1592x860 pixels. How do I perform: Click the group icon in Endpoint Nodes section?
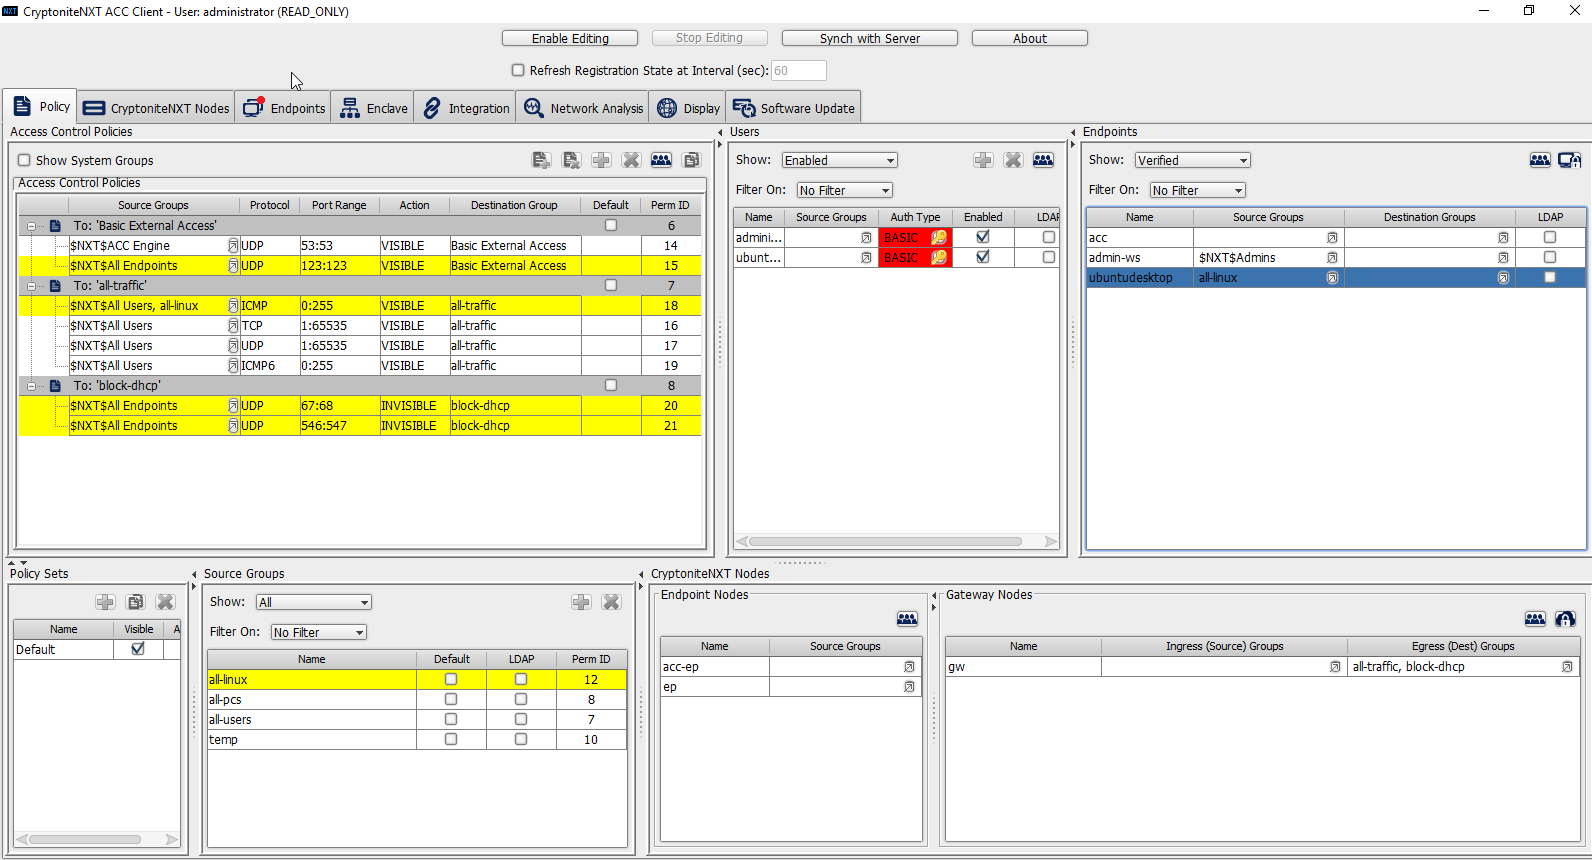[x=907, y=619]
